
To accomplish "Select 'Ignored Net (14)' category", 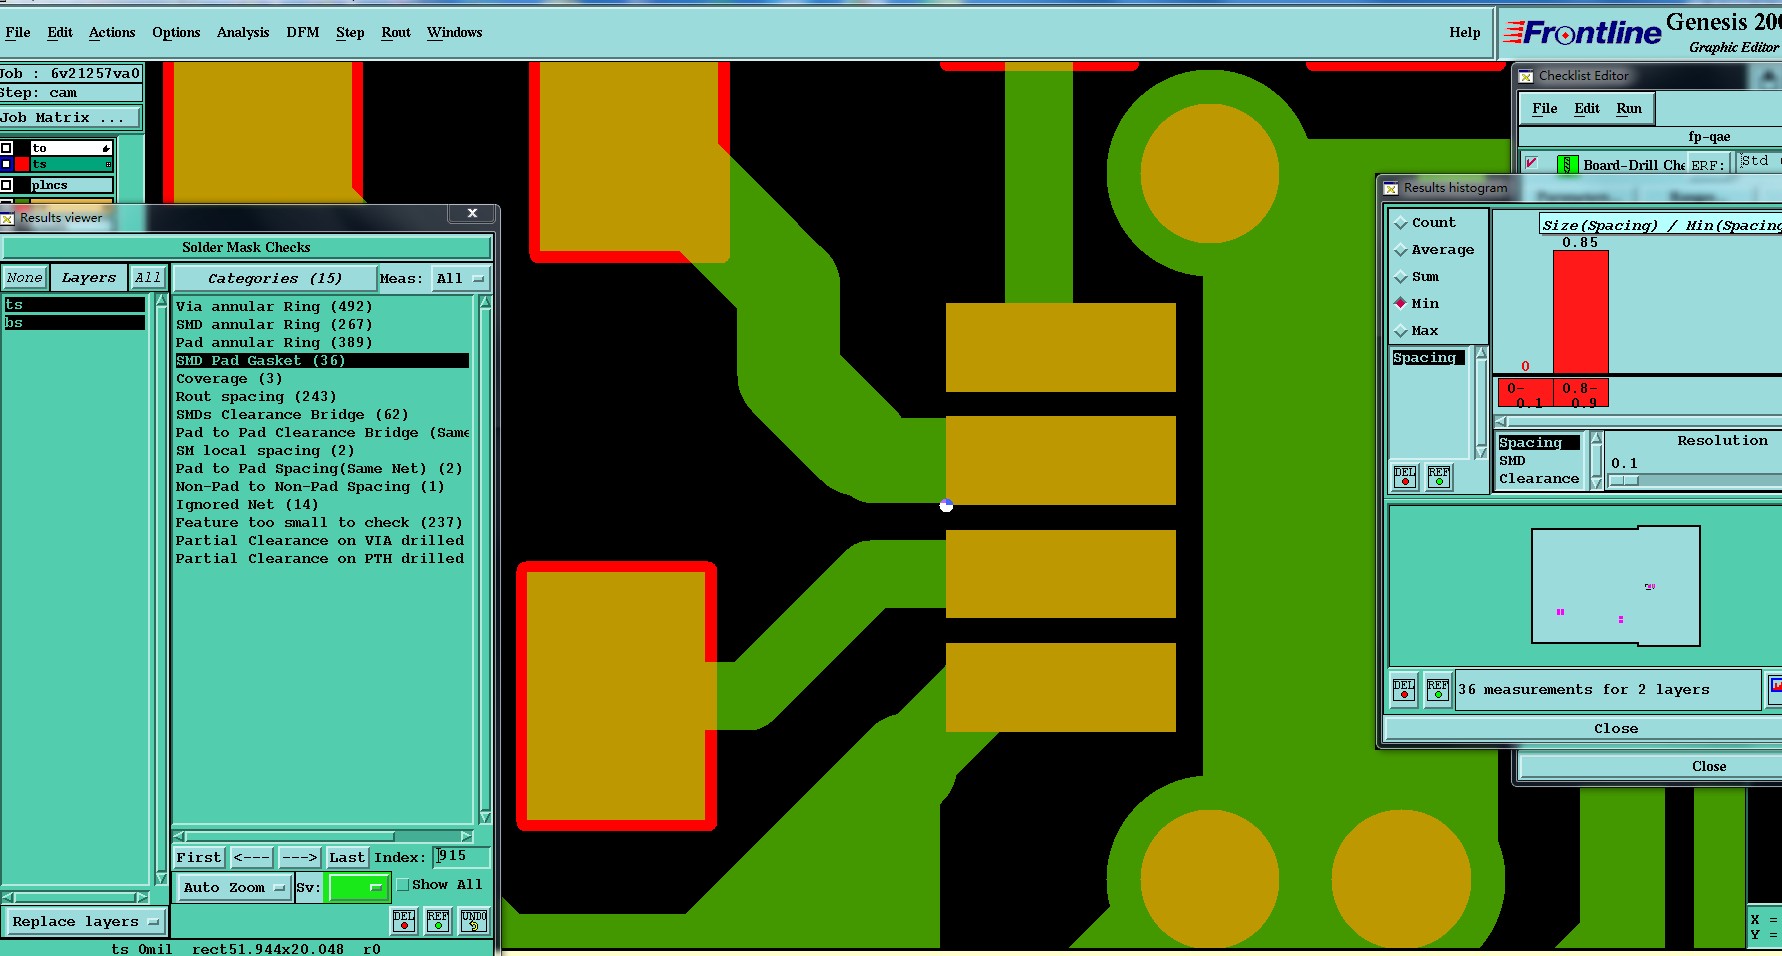I will pos(247,504).
